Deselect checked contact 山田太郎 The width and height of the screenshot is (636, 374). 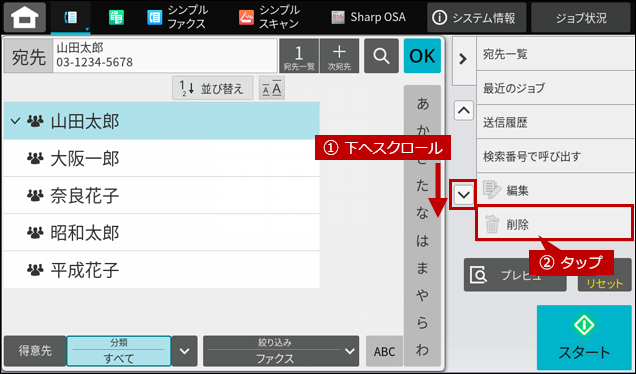click(x=161, y=121)
